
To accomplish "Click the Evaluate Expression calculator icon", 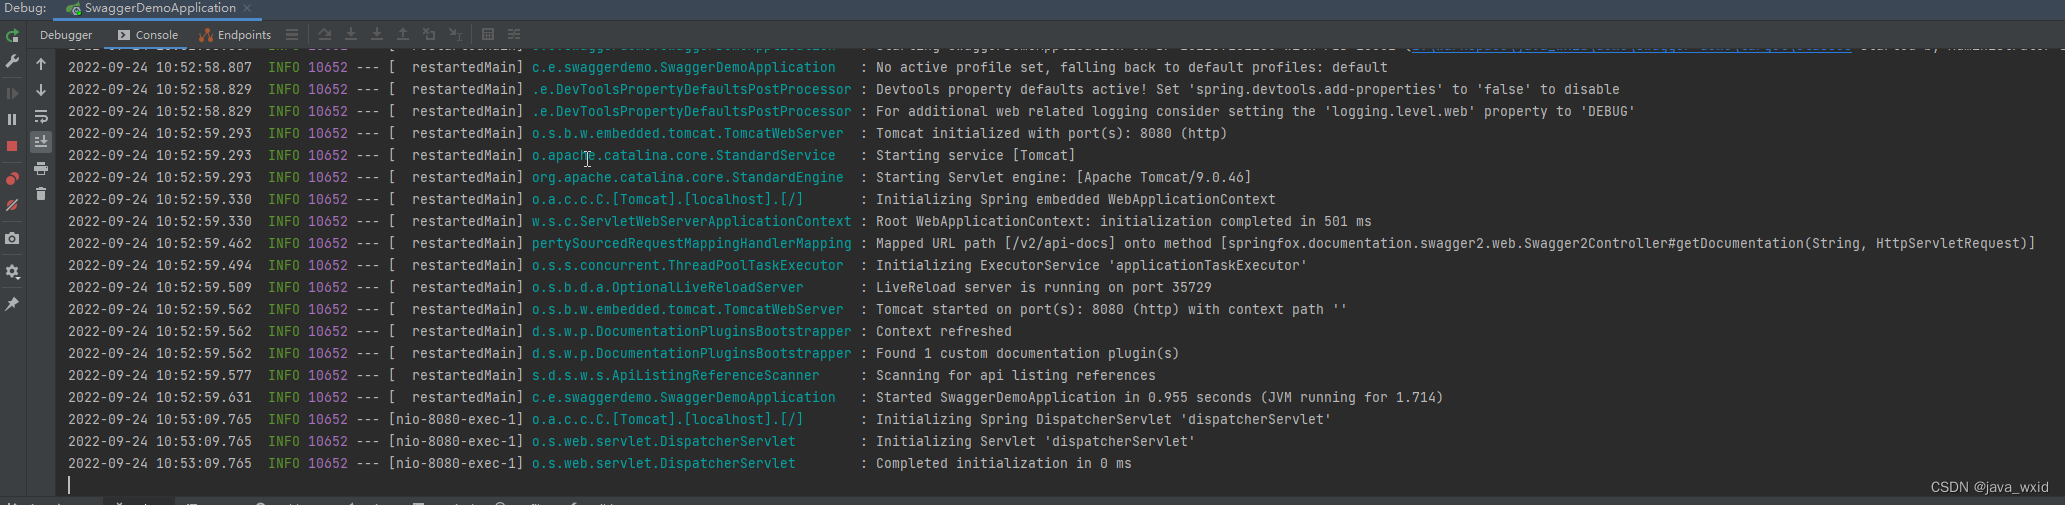I will pos(488,35).
